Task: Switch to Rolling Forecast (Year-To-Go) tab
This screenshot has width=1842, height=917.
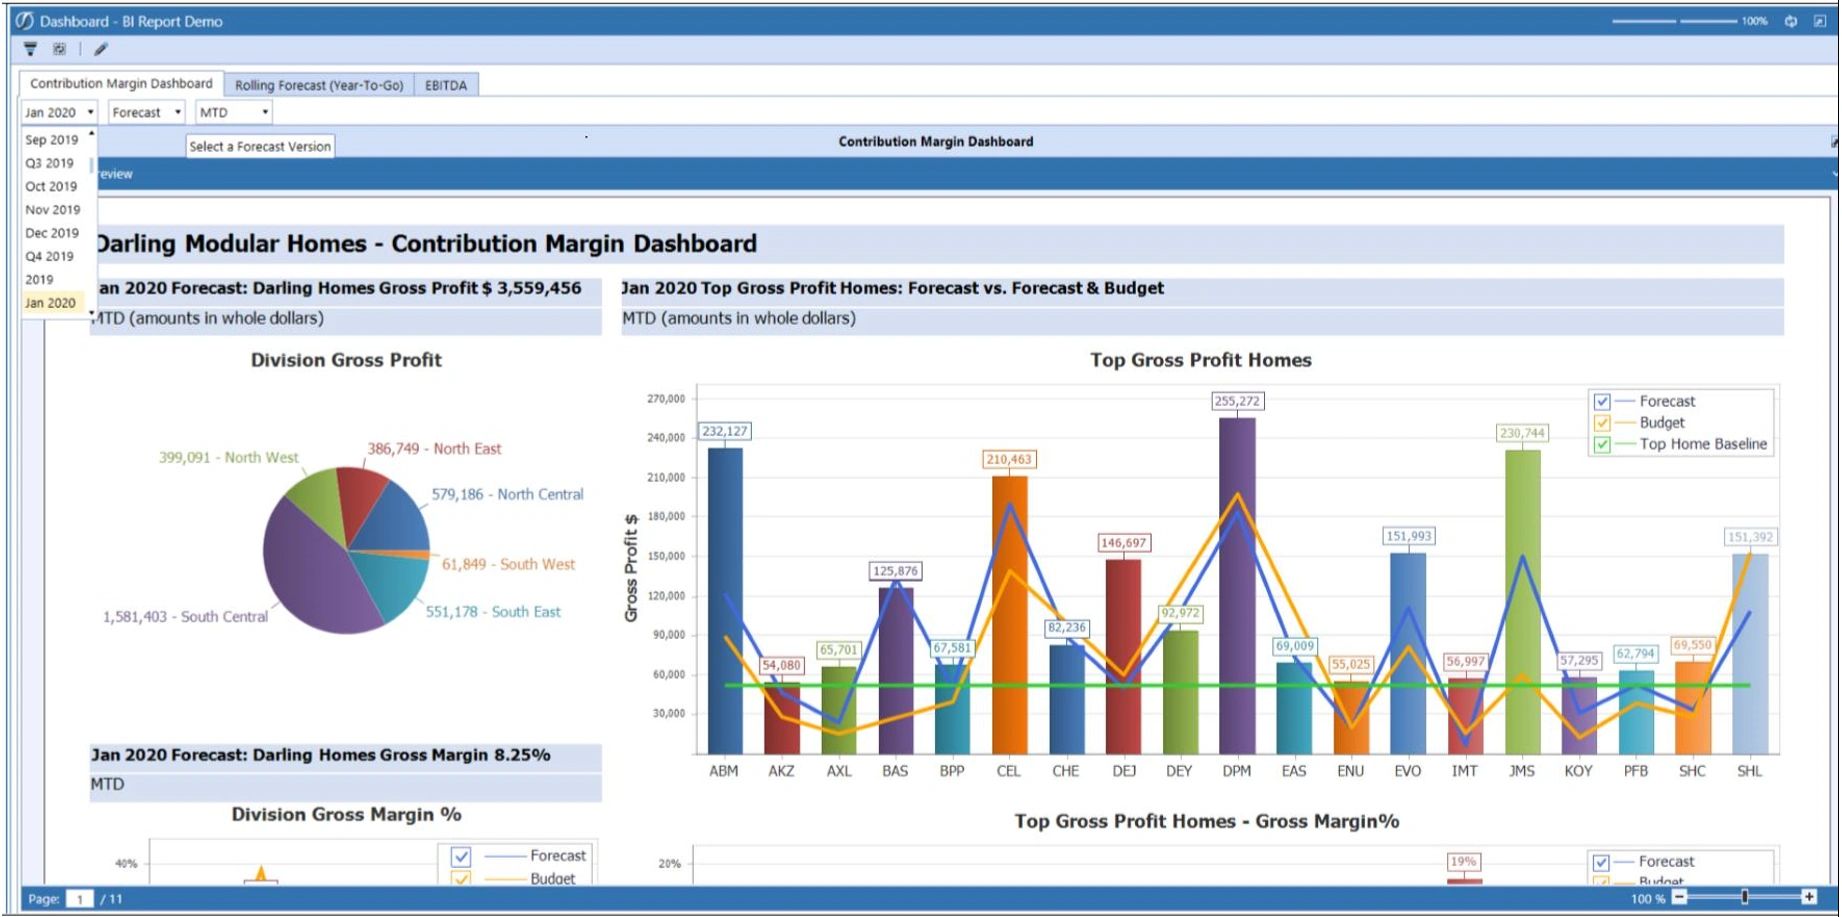Action: [x=319, y=86]
